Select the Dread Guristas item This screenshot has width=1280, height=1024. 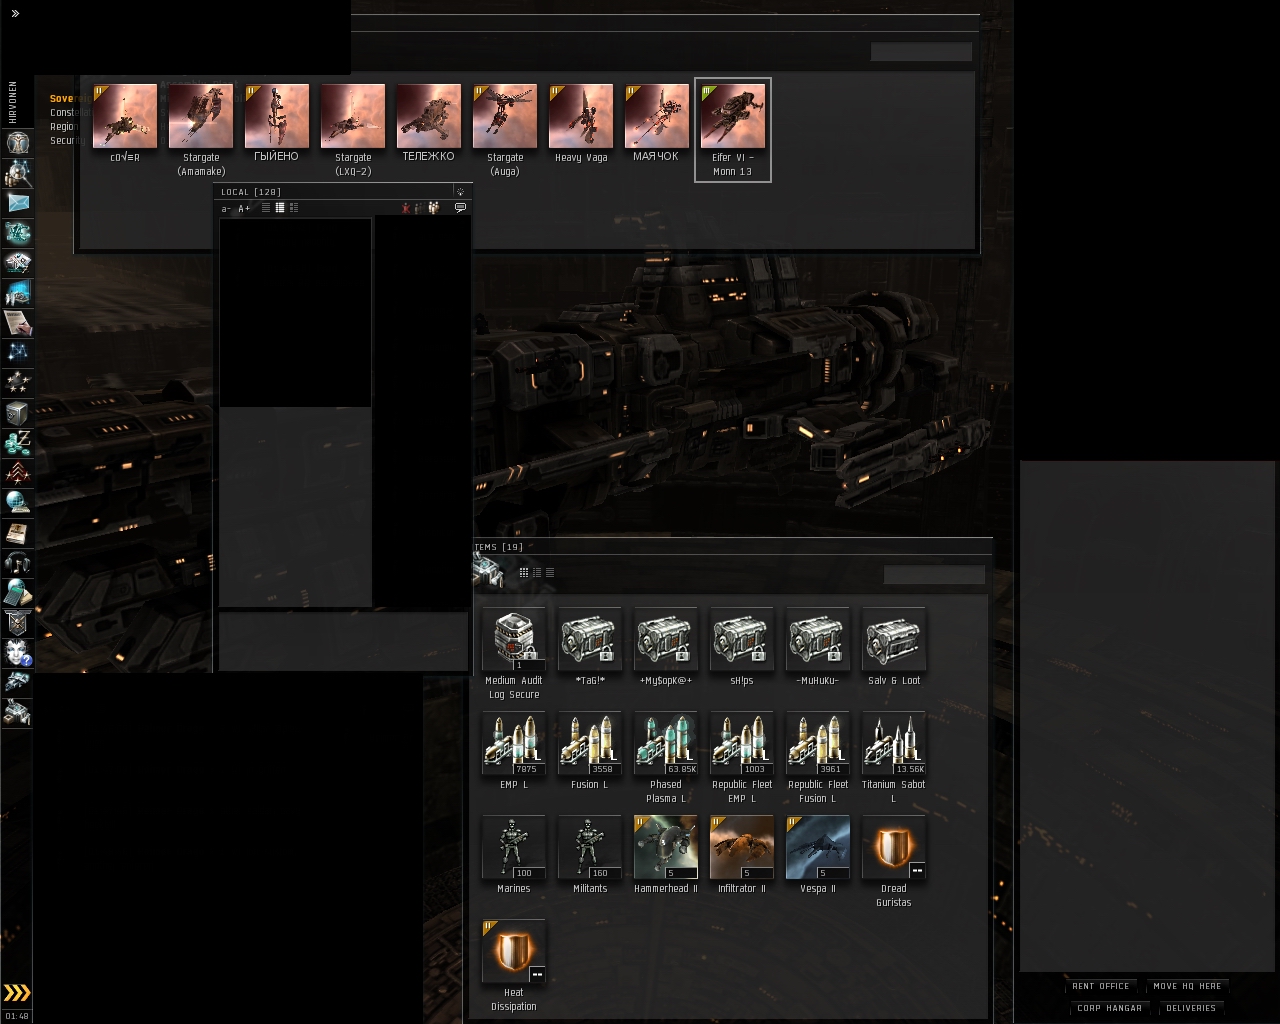pos(894,862)
